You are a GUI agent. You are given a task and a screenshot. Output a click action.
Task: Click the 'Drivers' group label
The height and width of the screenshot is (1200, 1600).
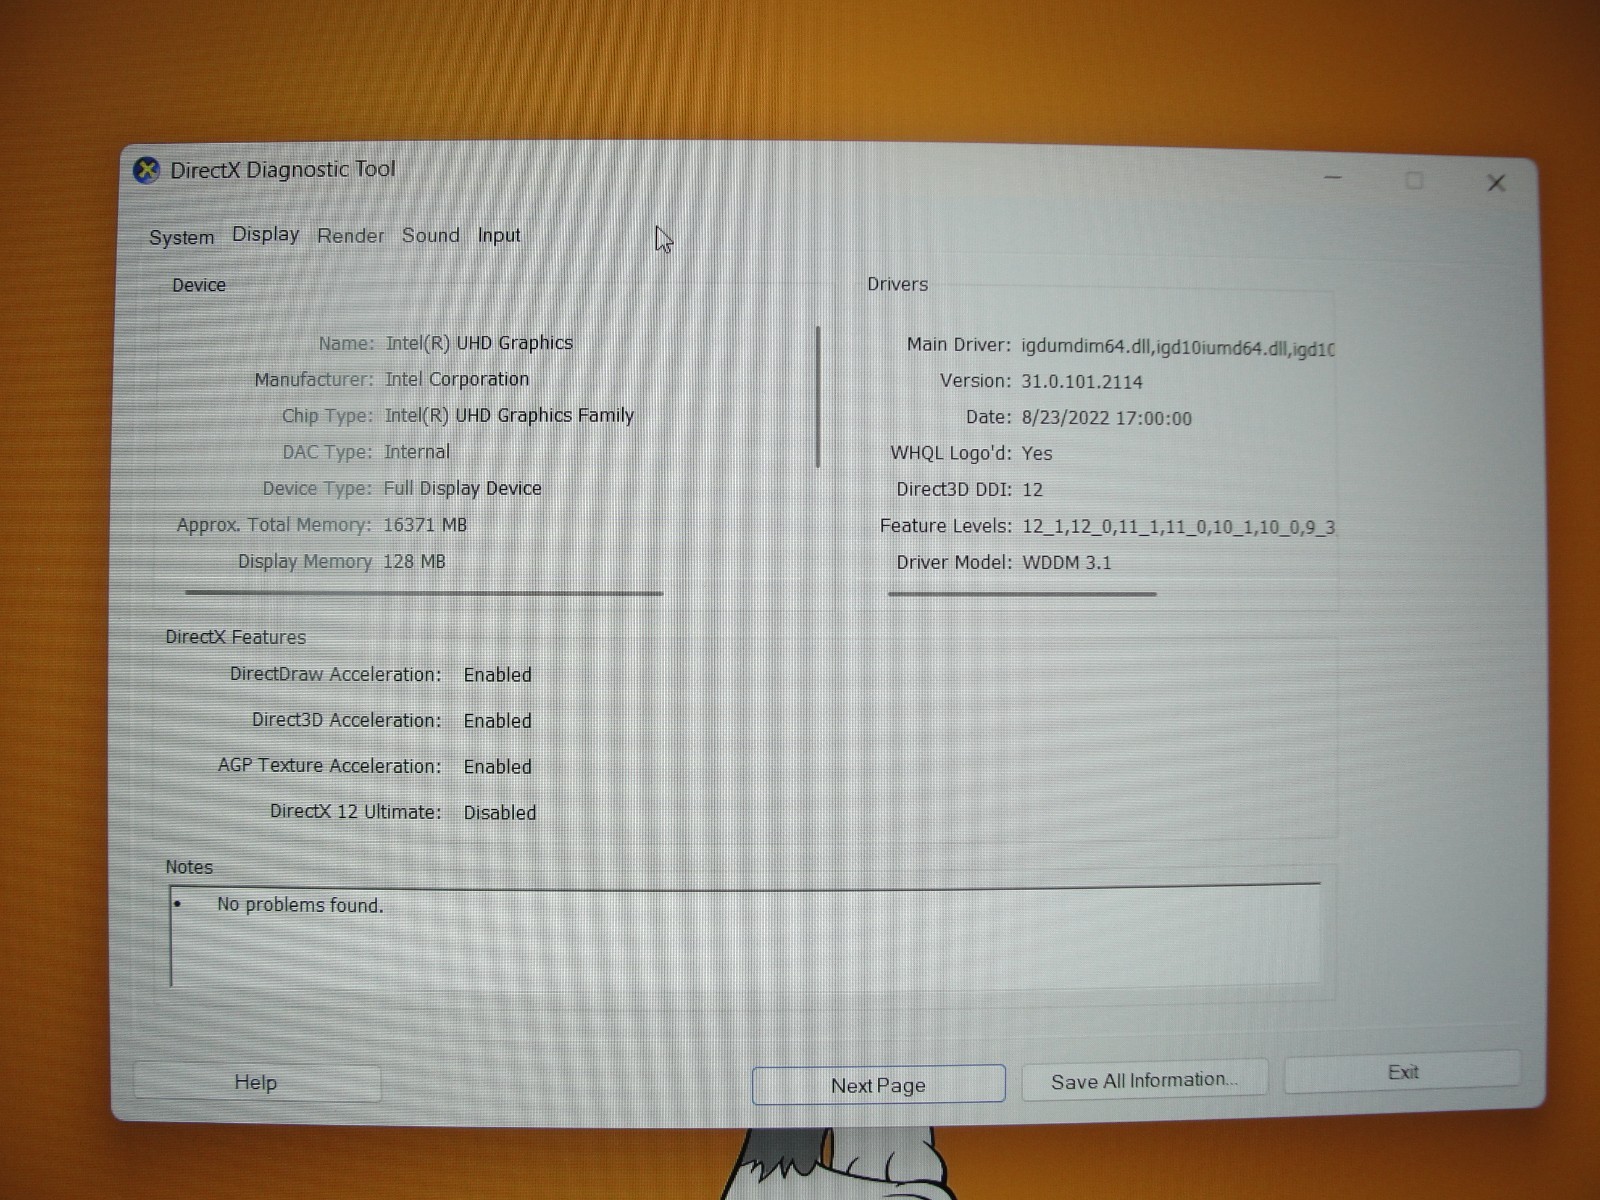click(897, 284)
